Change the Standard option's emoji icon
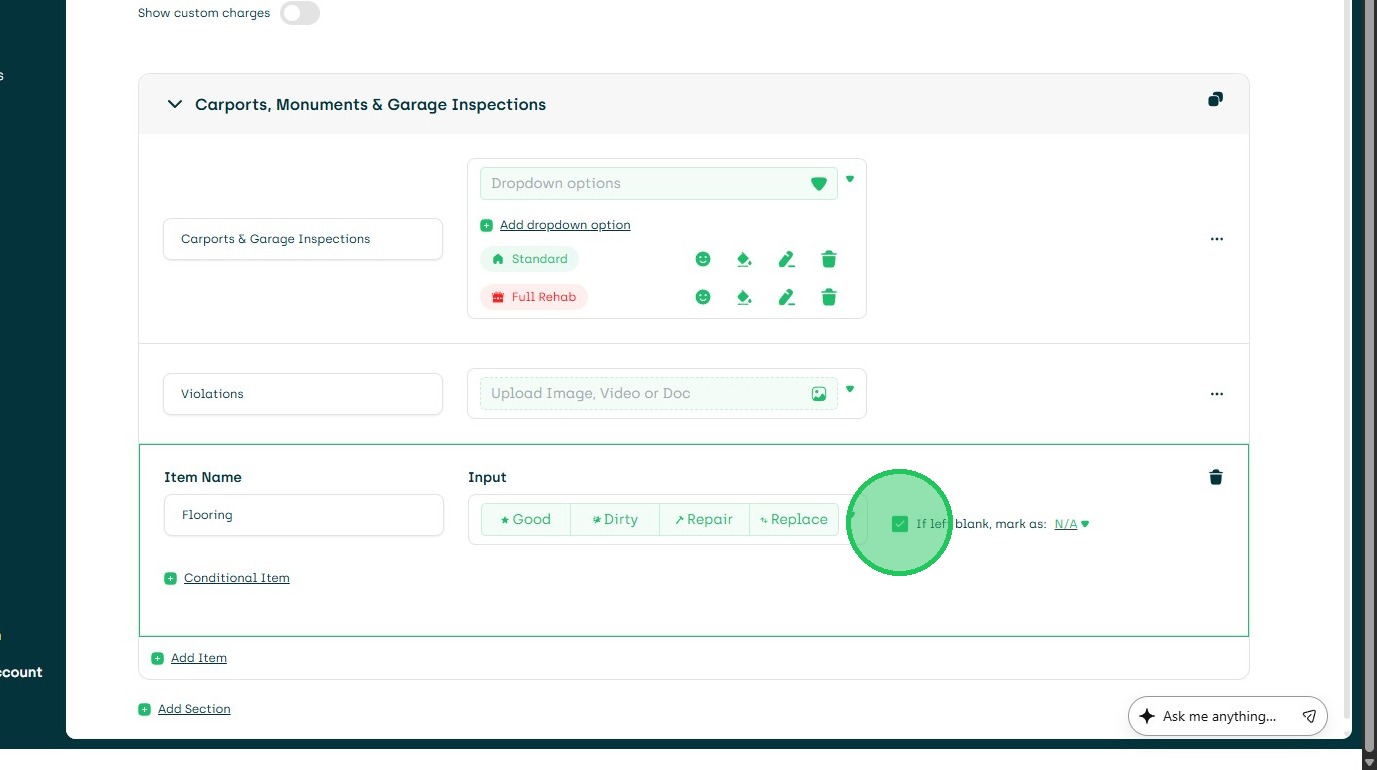 [x=703, y=260]
